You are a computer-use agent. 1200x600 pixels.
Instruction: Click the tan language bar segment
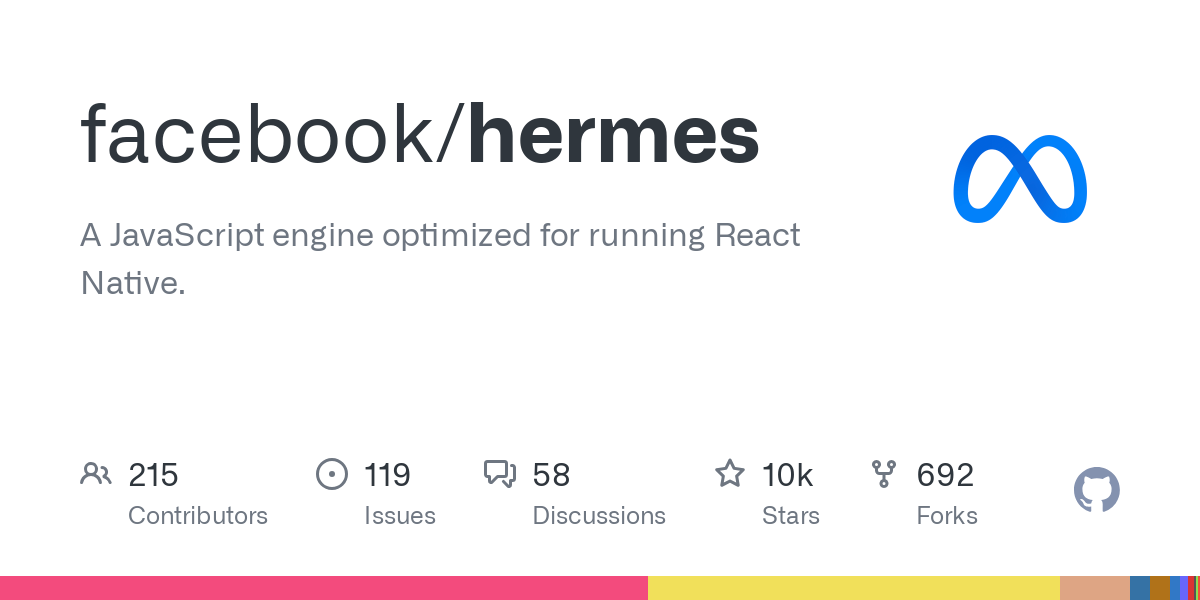coord(1095,588)
